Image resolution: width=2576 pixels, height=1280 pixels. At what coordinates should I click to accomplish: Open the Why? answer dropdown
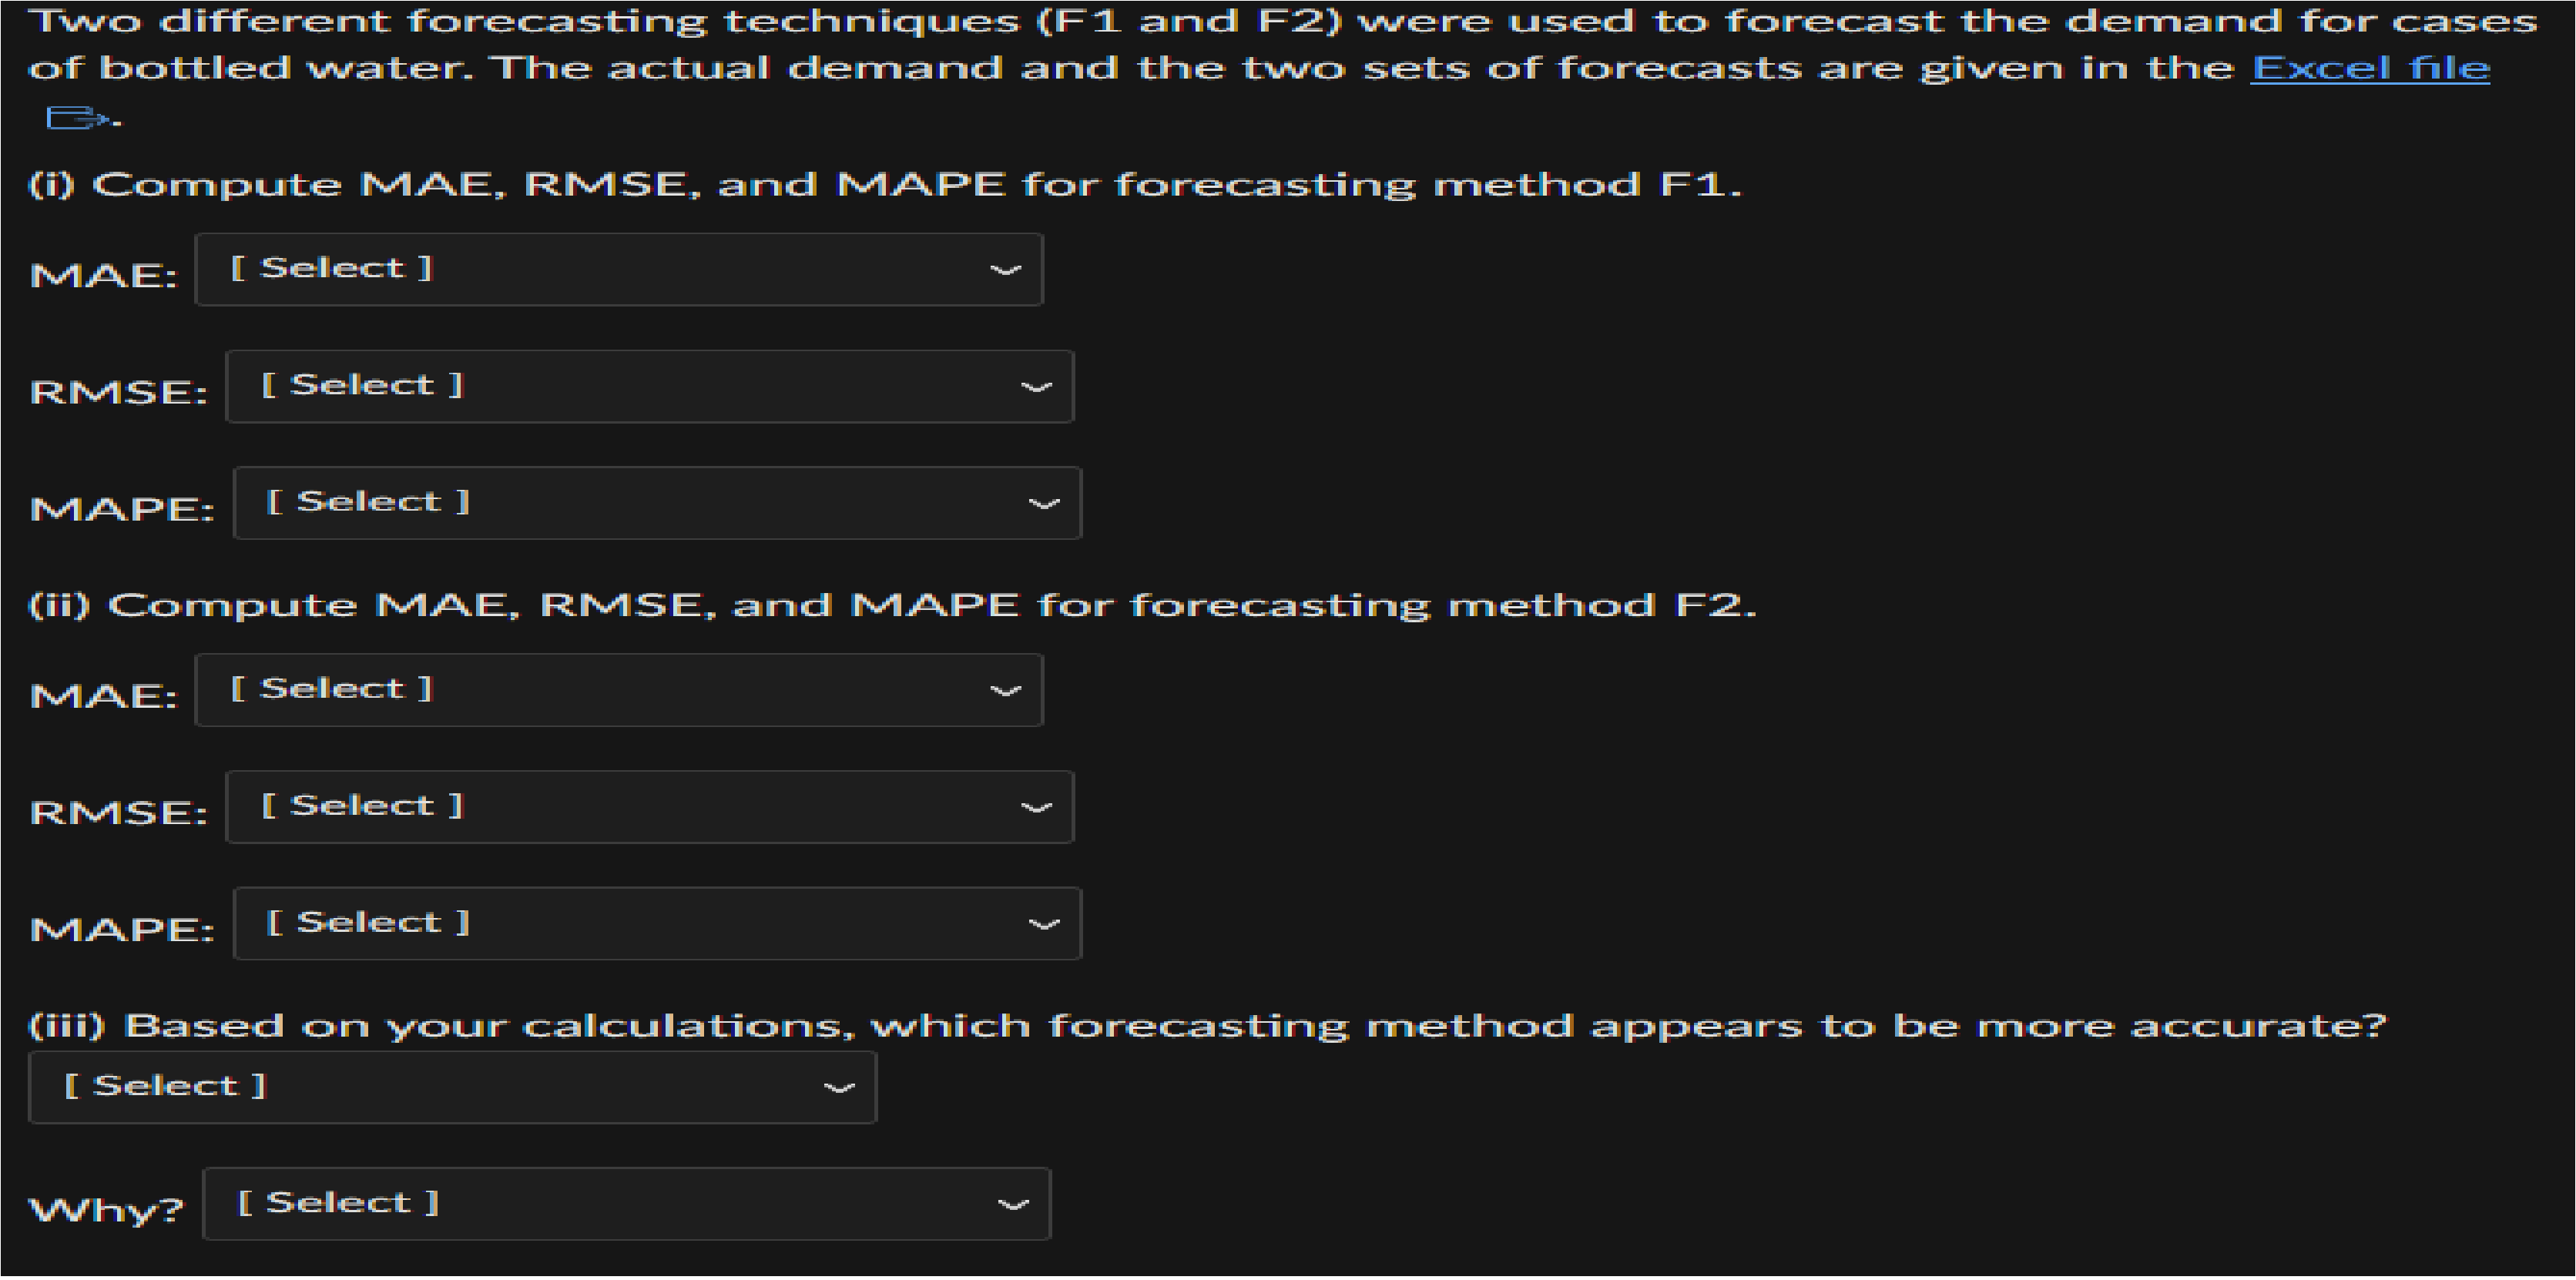pyautogui.click(x=627, y=1203)
